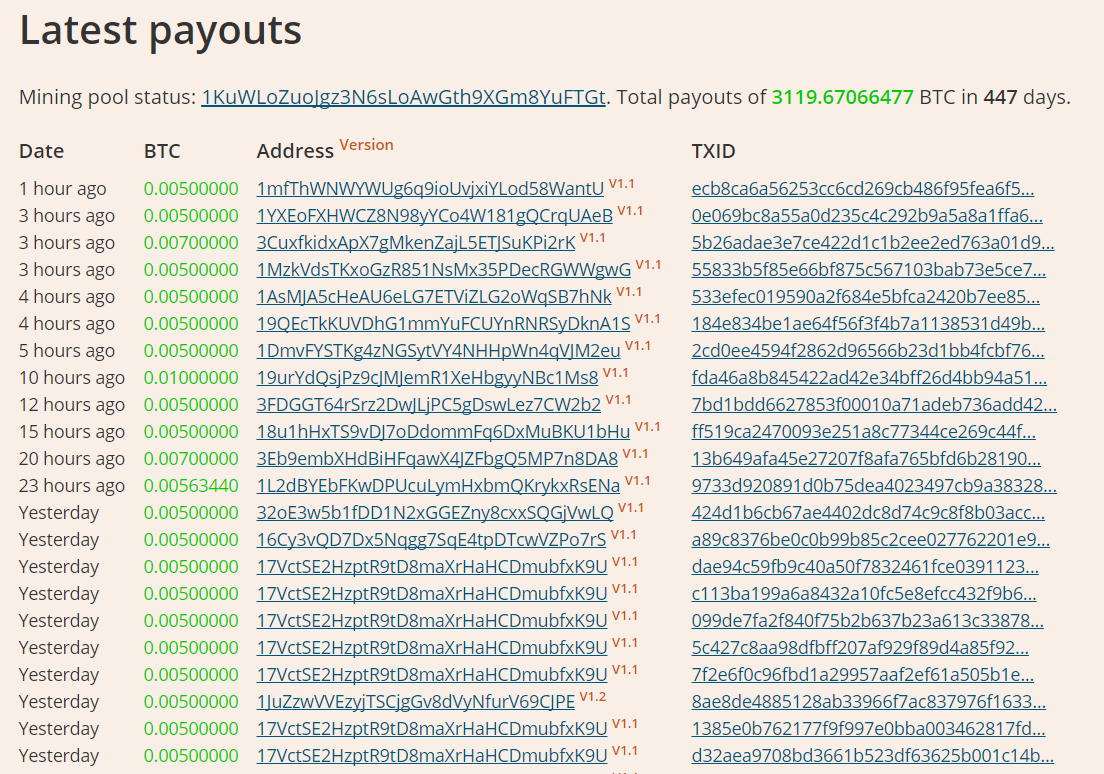Open TXID 55833b5f85e66bf875c567103bab73e5ce7...

[868, 270]
